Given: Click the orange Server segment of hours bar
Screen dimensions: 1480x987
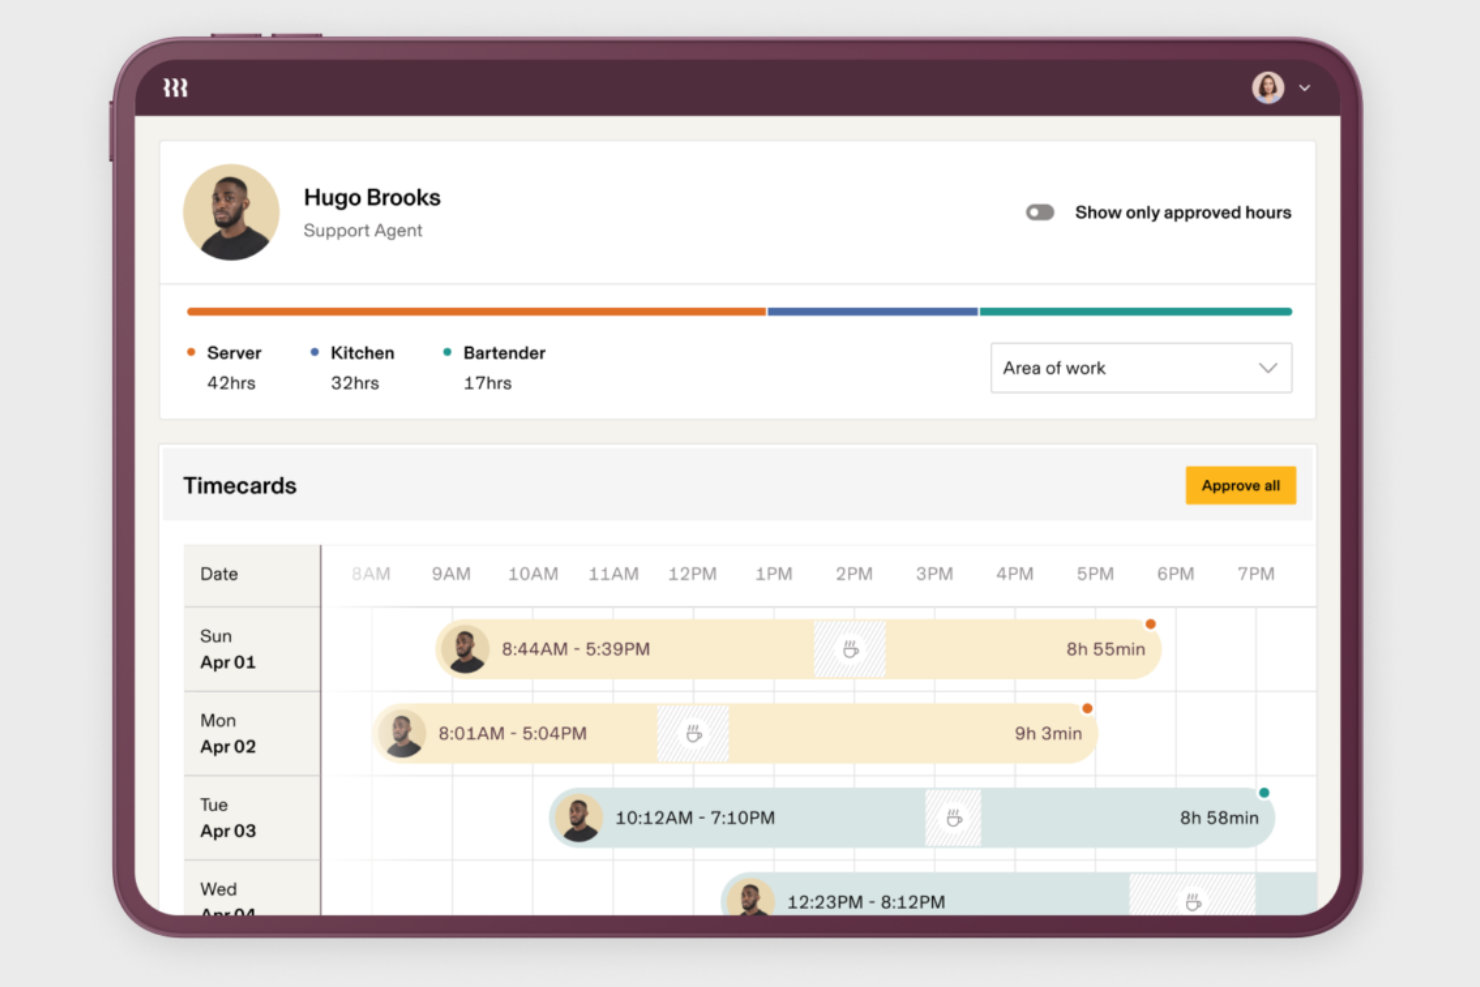Looking at the screenshot, I should [x=475, y=311].
